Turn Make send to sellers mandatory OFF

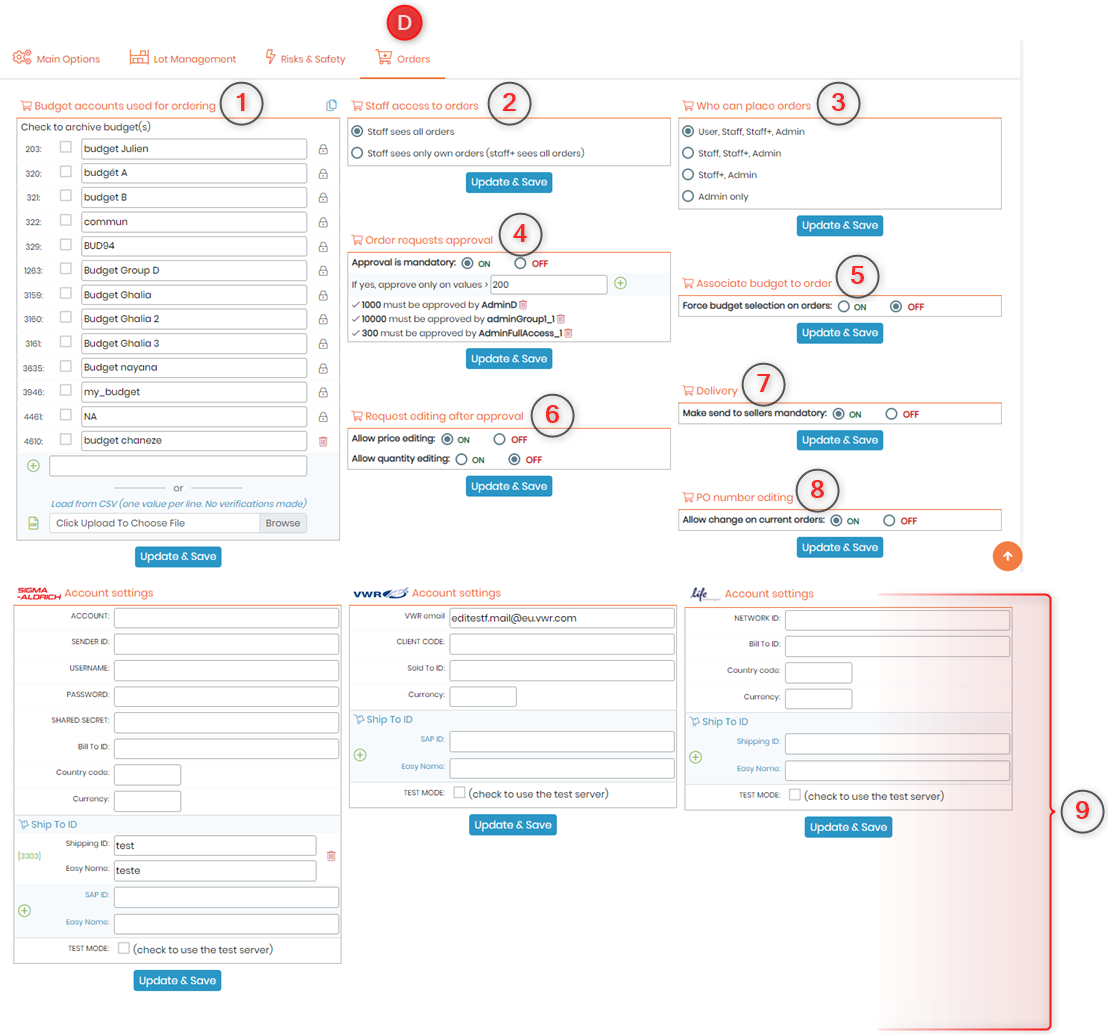pos(891,413)
